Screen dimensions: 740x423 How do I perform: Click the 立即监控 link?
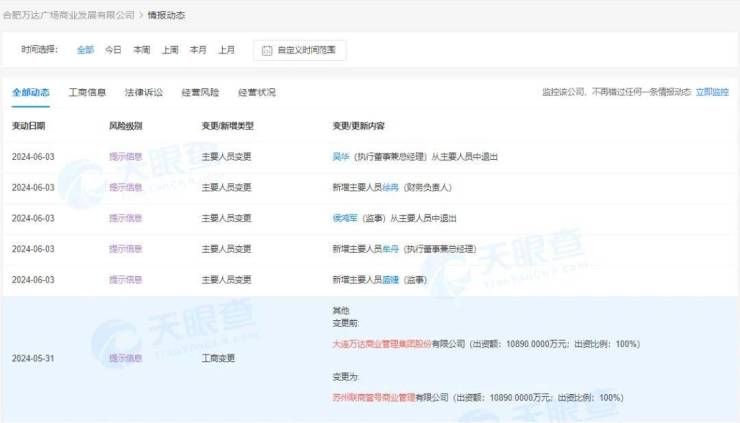pos(712,92)
